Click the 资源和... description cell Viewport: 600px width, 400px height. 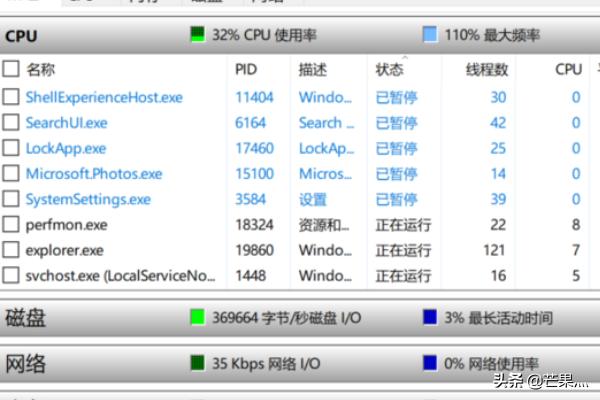click(324, 225)
